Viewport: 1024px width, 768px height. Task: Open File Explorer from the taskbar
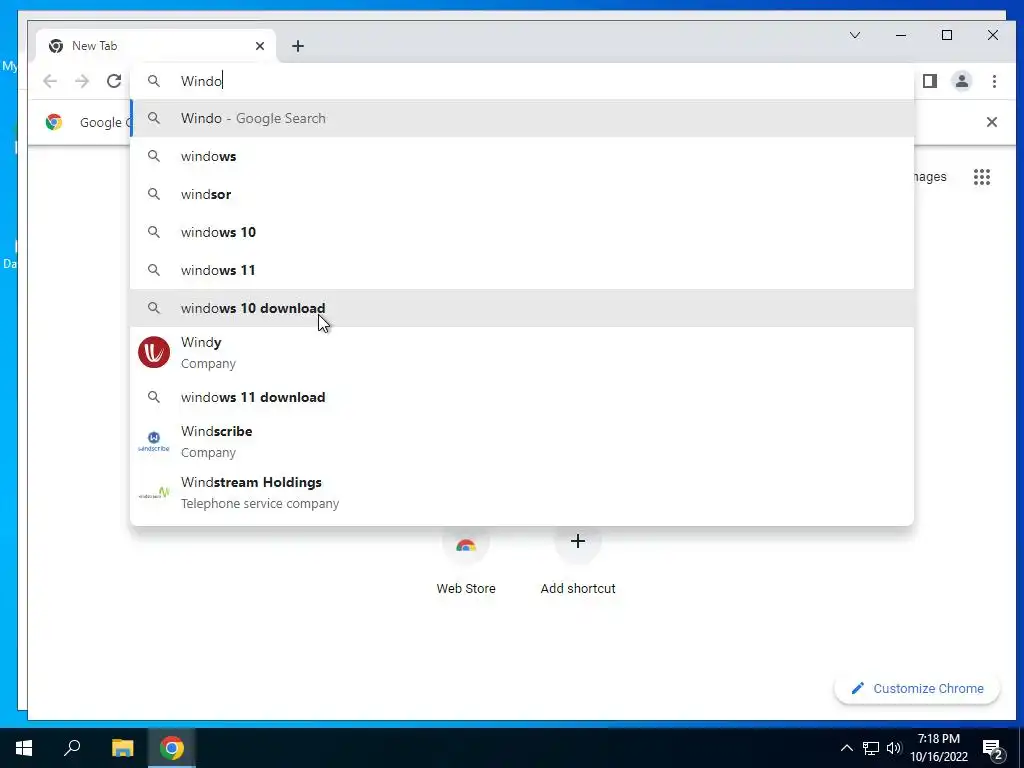coord(122,748)
